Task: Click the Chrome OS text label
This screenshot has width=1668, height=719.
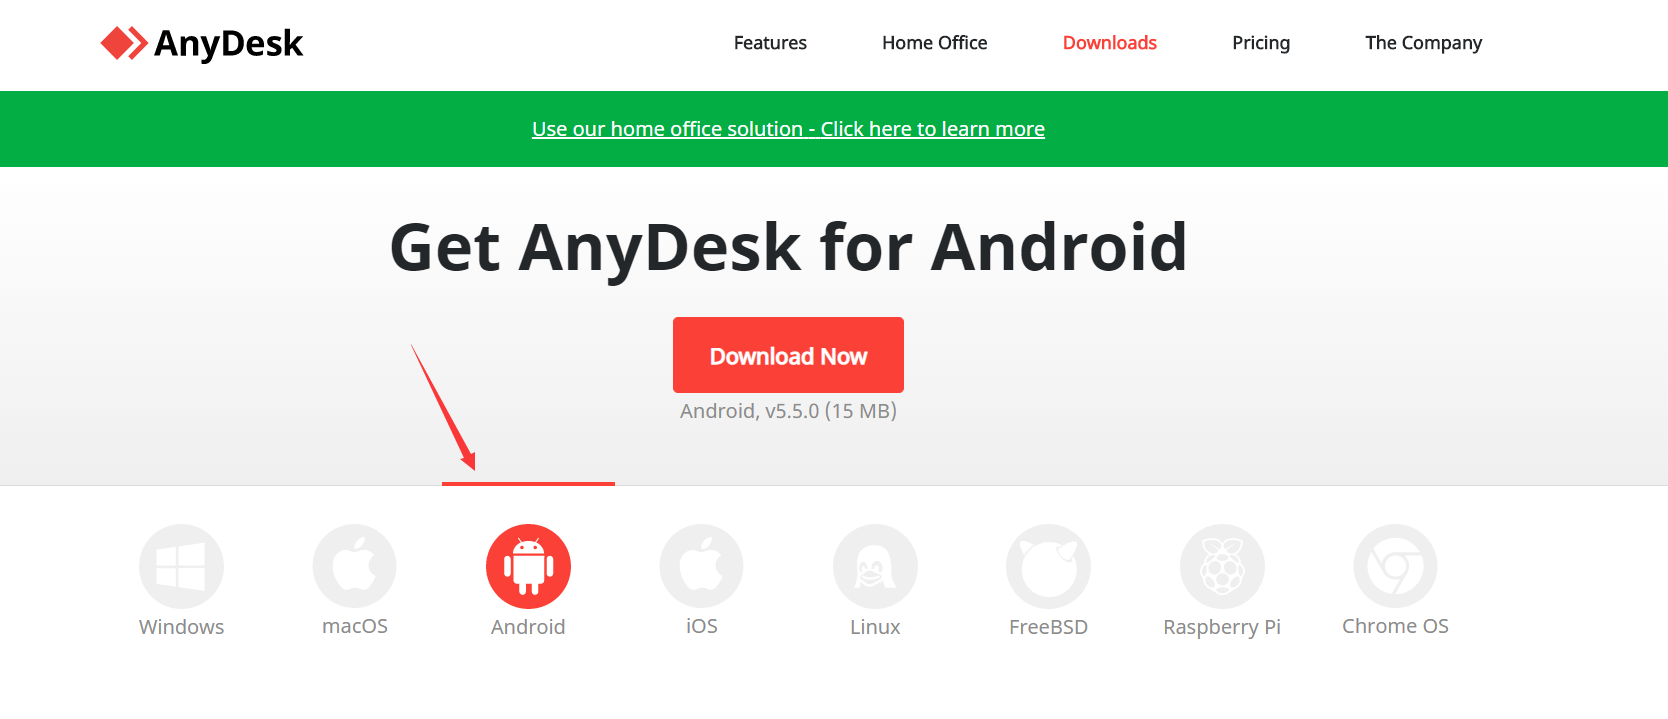Action: coord(1395,626)
